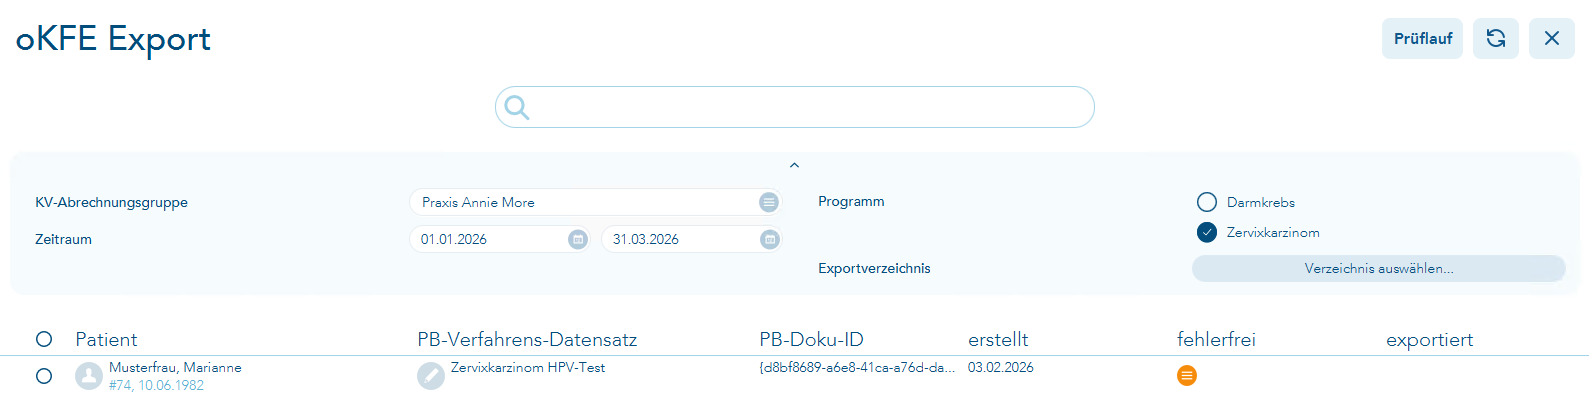Open the Praxis Annie More dropdown
Screen dimensions: 1589x412
tap(595, 202)
